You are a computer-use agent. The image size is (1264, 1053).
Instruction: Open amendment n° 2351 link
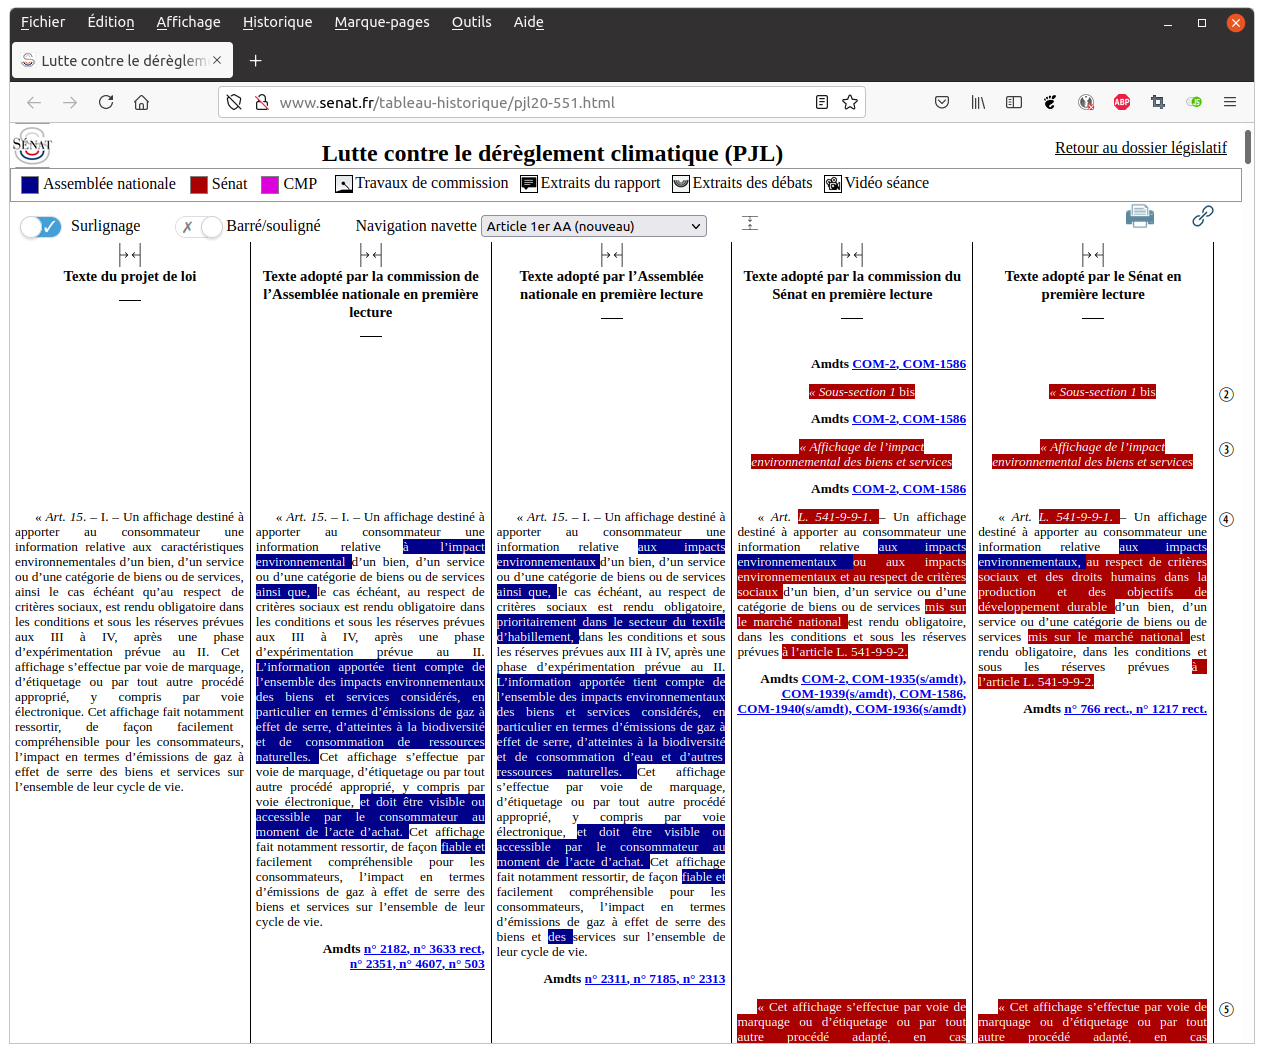371,964
